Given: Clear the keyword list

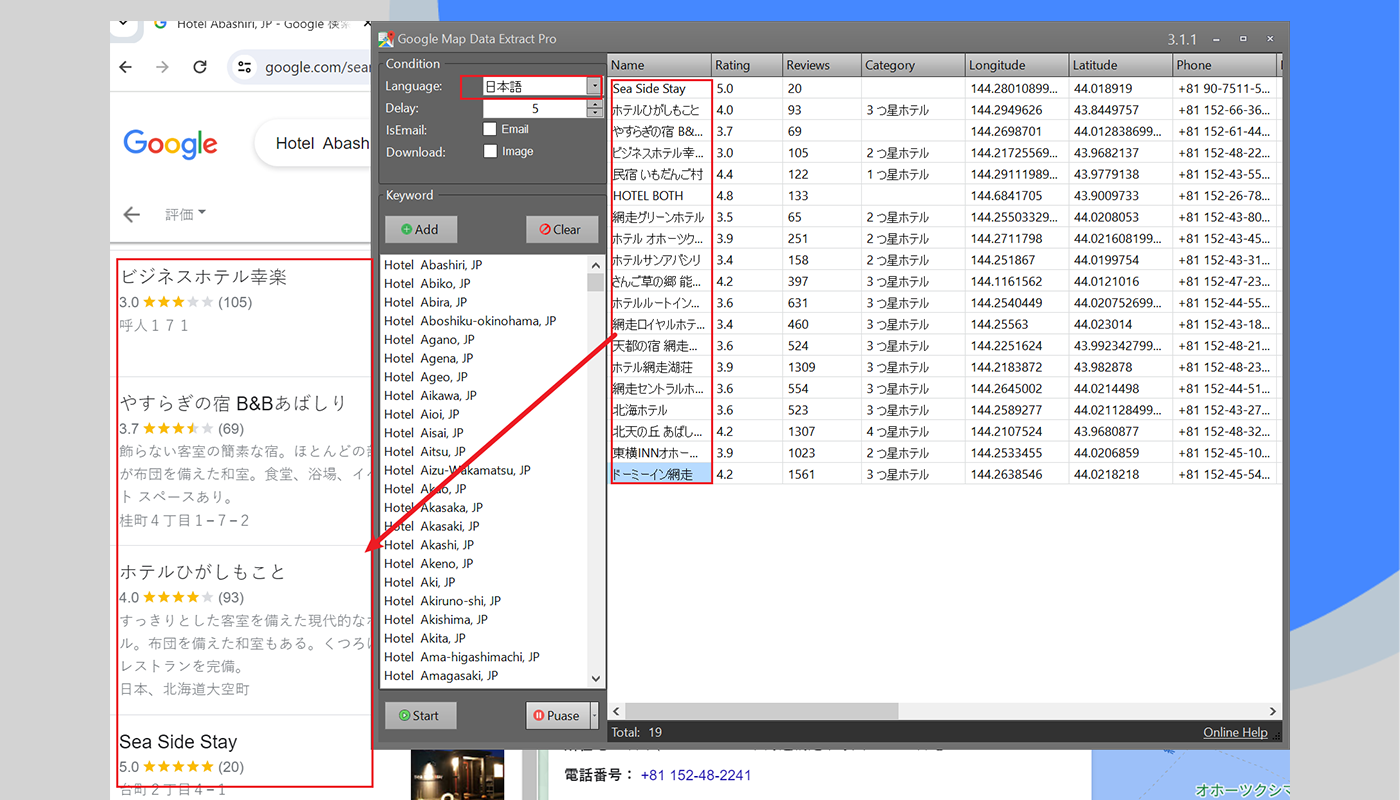Looking at the screenshot, I should (x=560, y=229).
